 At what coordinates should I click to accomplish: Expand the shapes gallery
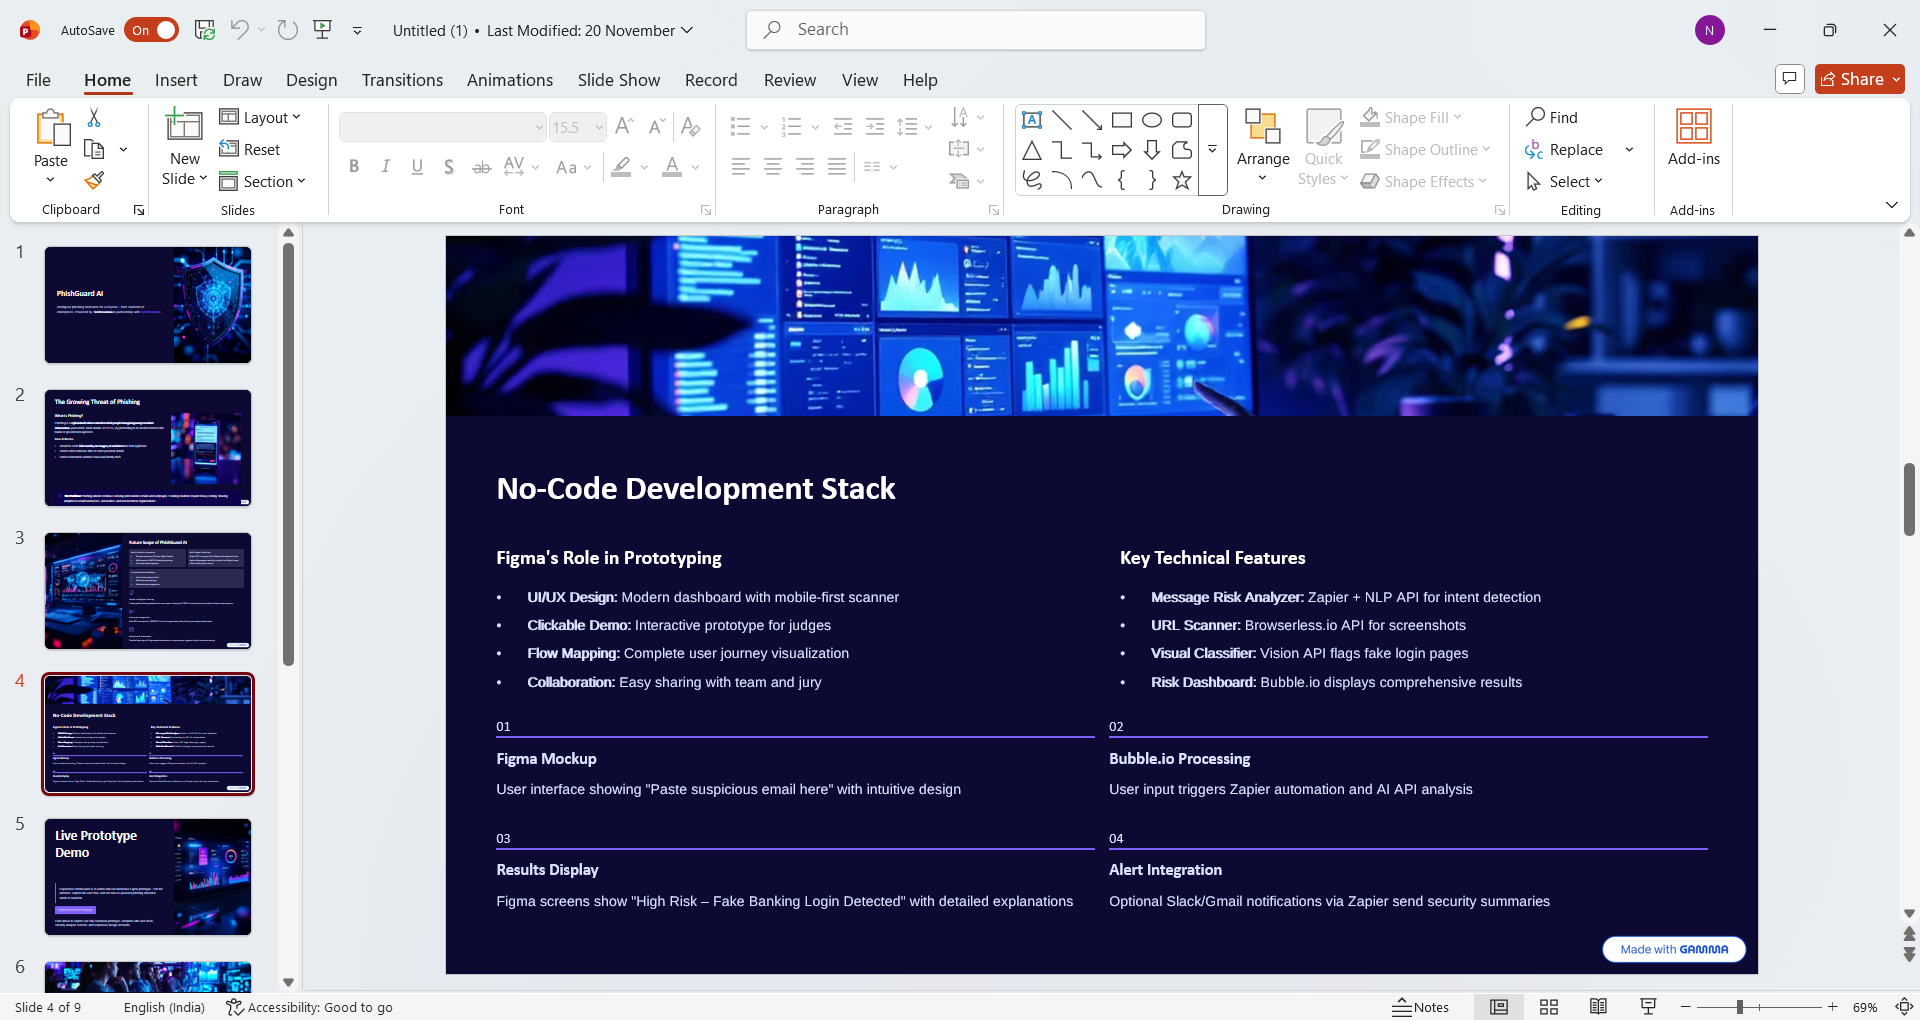click(x=1212, y=150)
